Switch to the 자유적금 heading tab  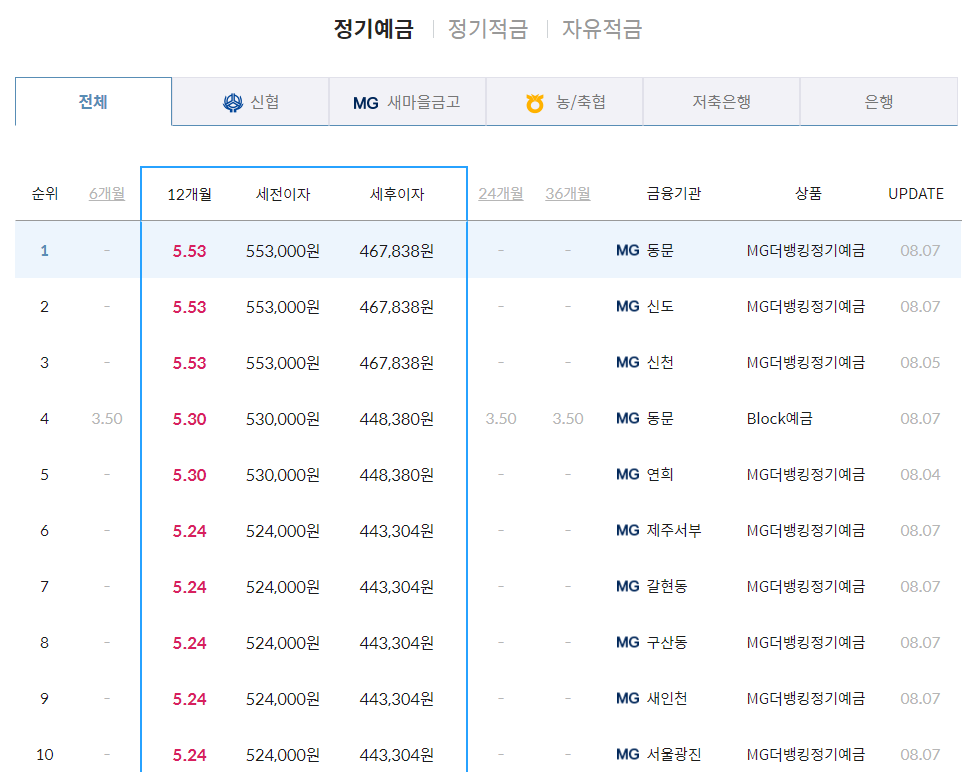click(602, 29)
